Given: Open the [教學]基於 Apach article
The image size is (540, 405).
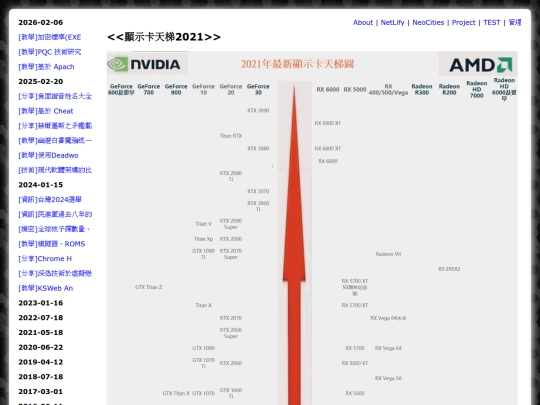Looking at the screenshot, I should (x=46, y=67).
